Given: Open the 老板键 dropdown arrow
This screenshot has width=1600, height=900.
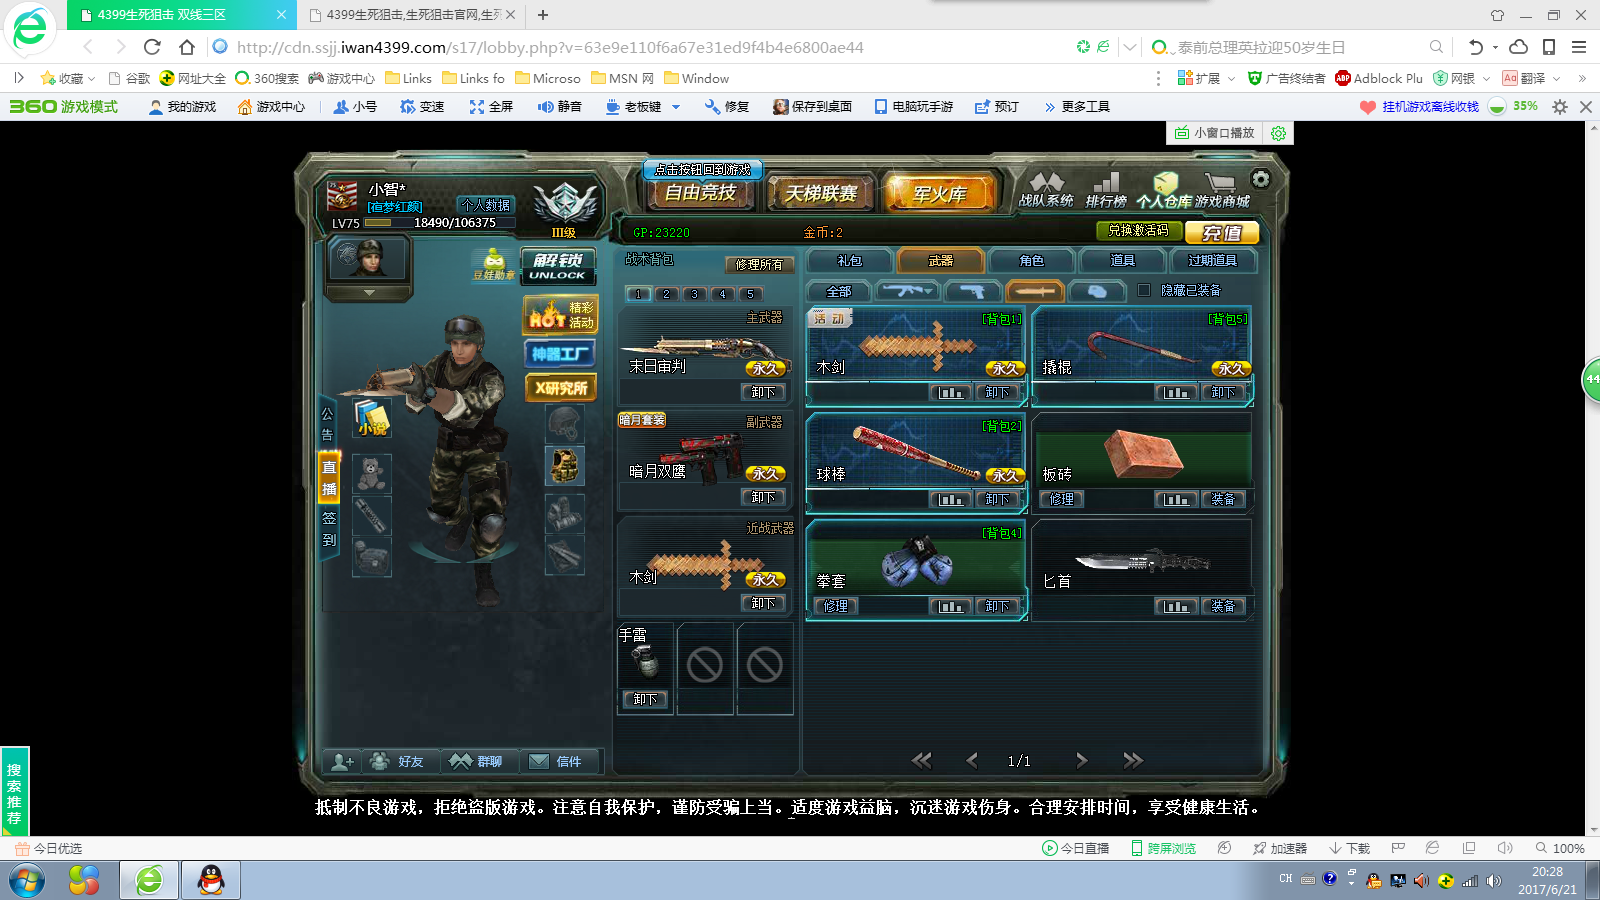Looking at the screenshot, I should [677, 107].
